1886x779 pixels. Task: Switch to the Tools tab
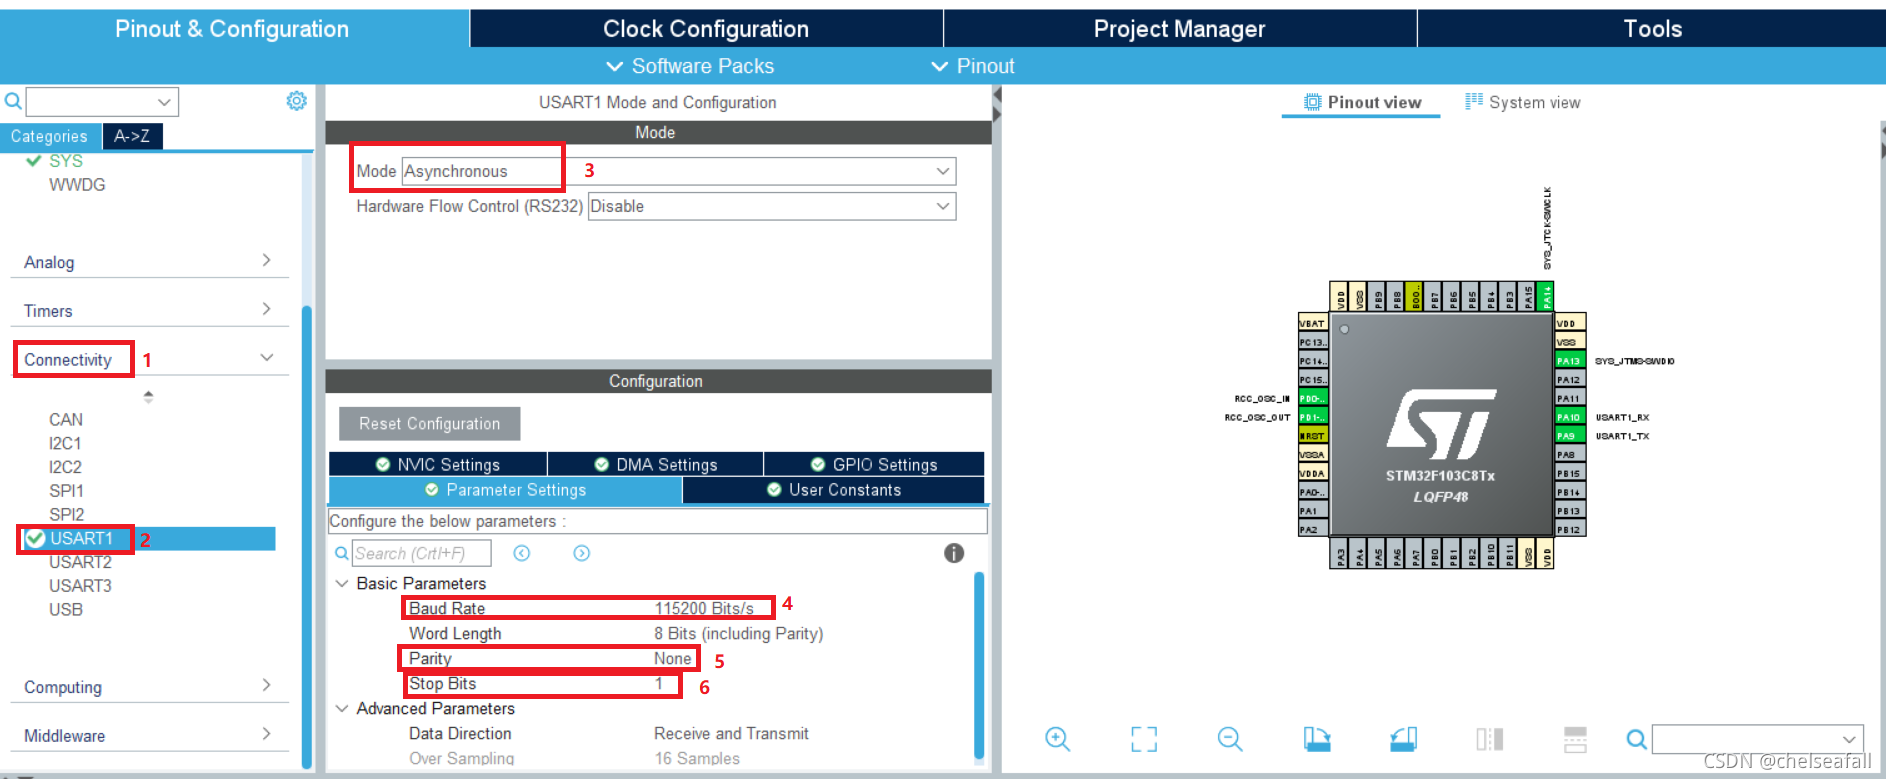1652,29
